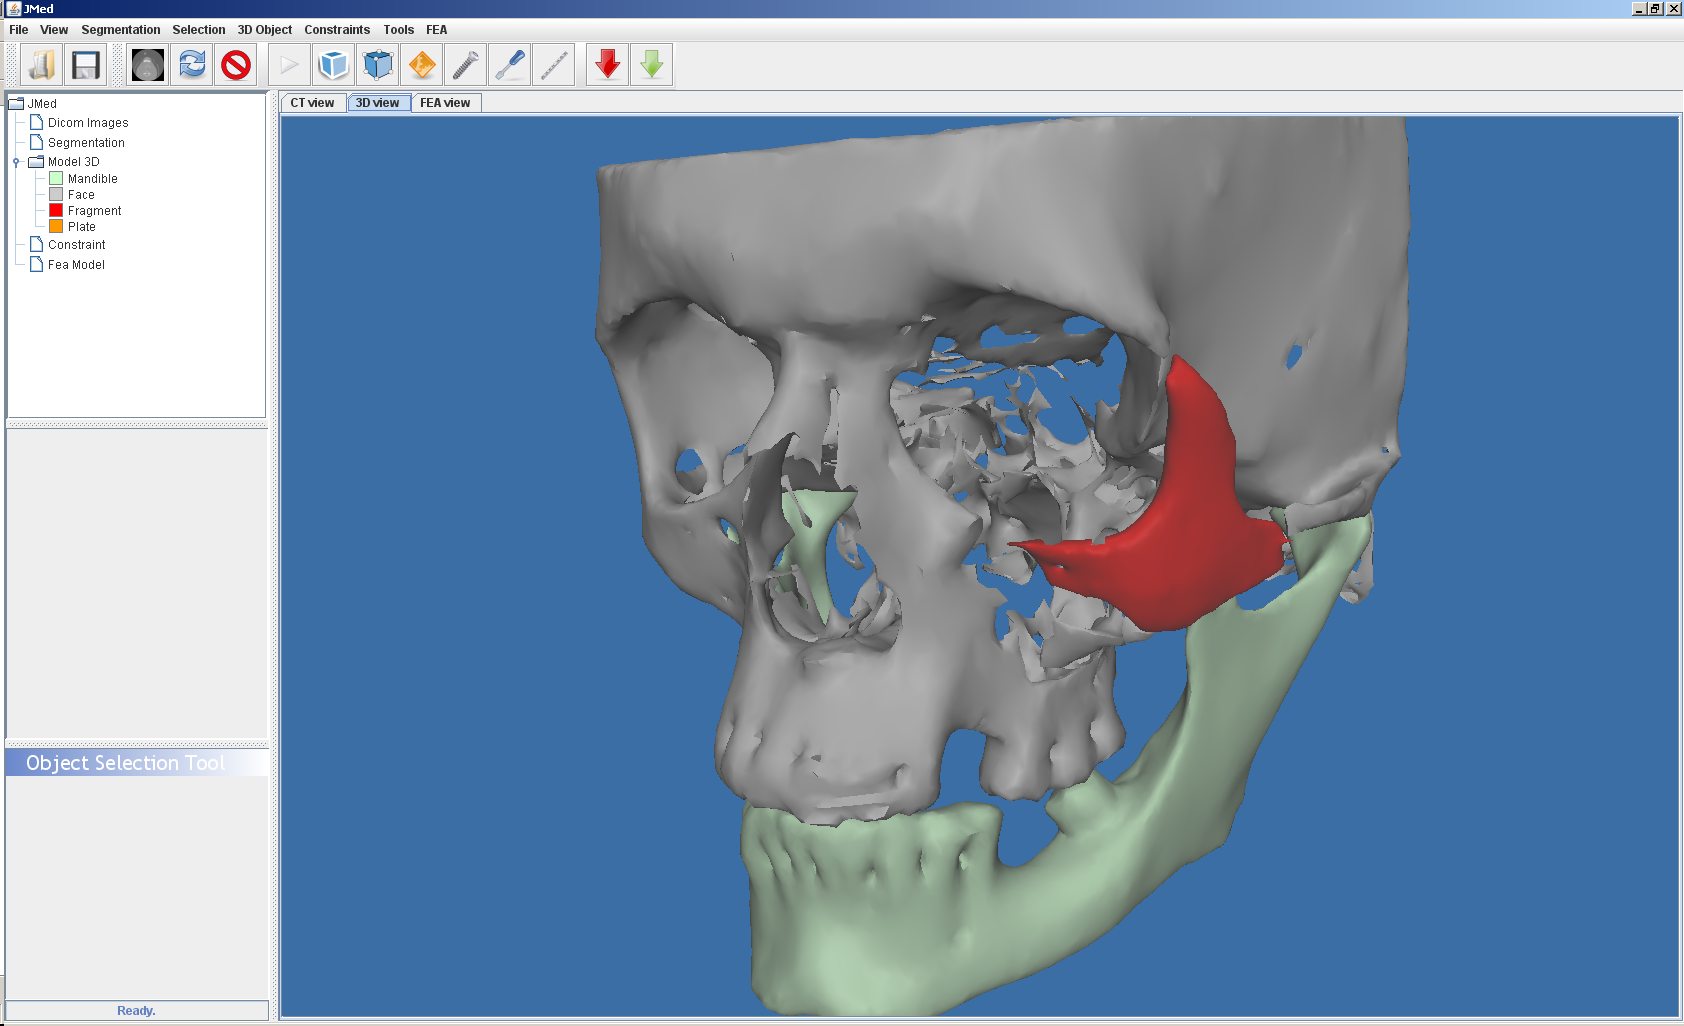The image size is (1684, 1026).
Task: Click the blue refresh arrows icon
Action: tap(192, 66)
